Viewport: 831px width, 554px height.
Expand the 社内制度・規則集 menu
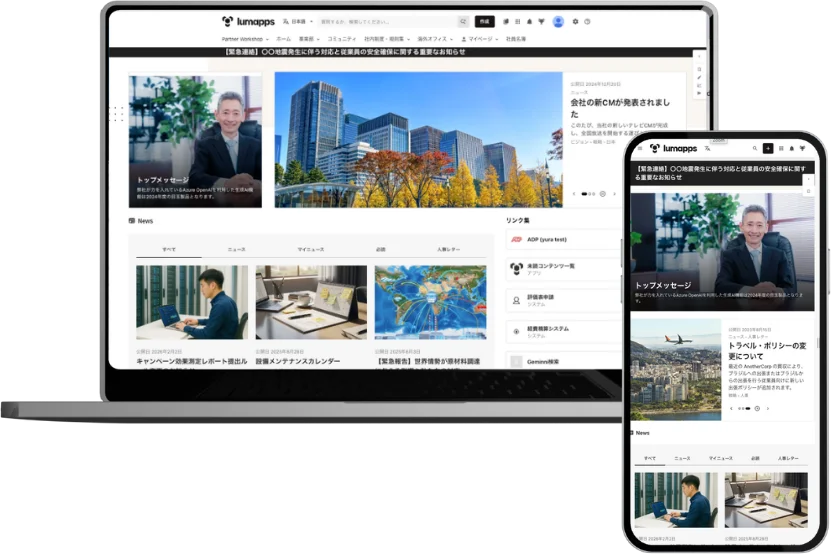(x=387, y=39)
